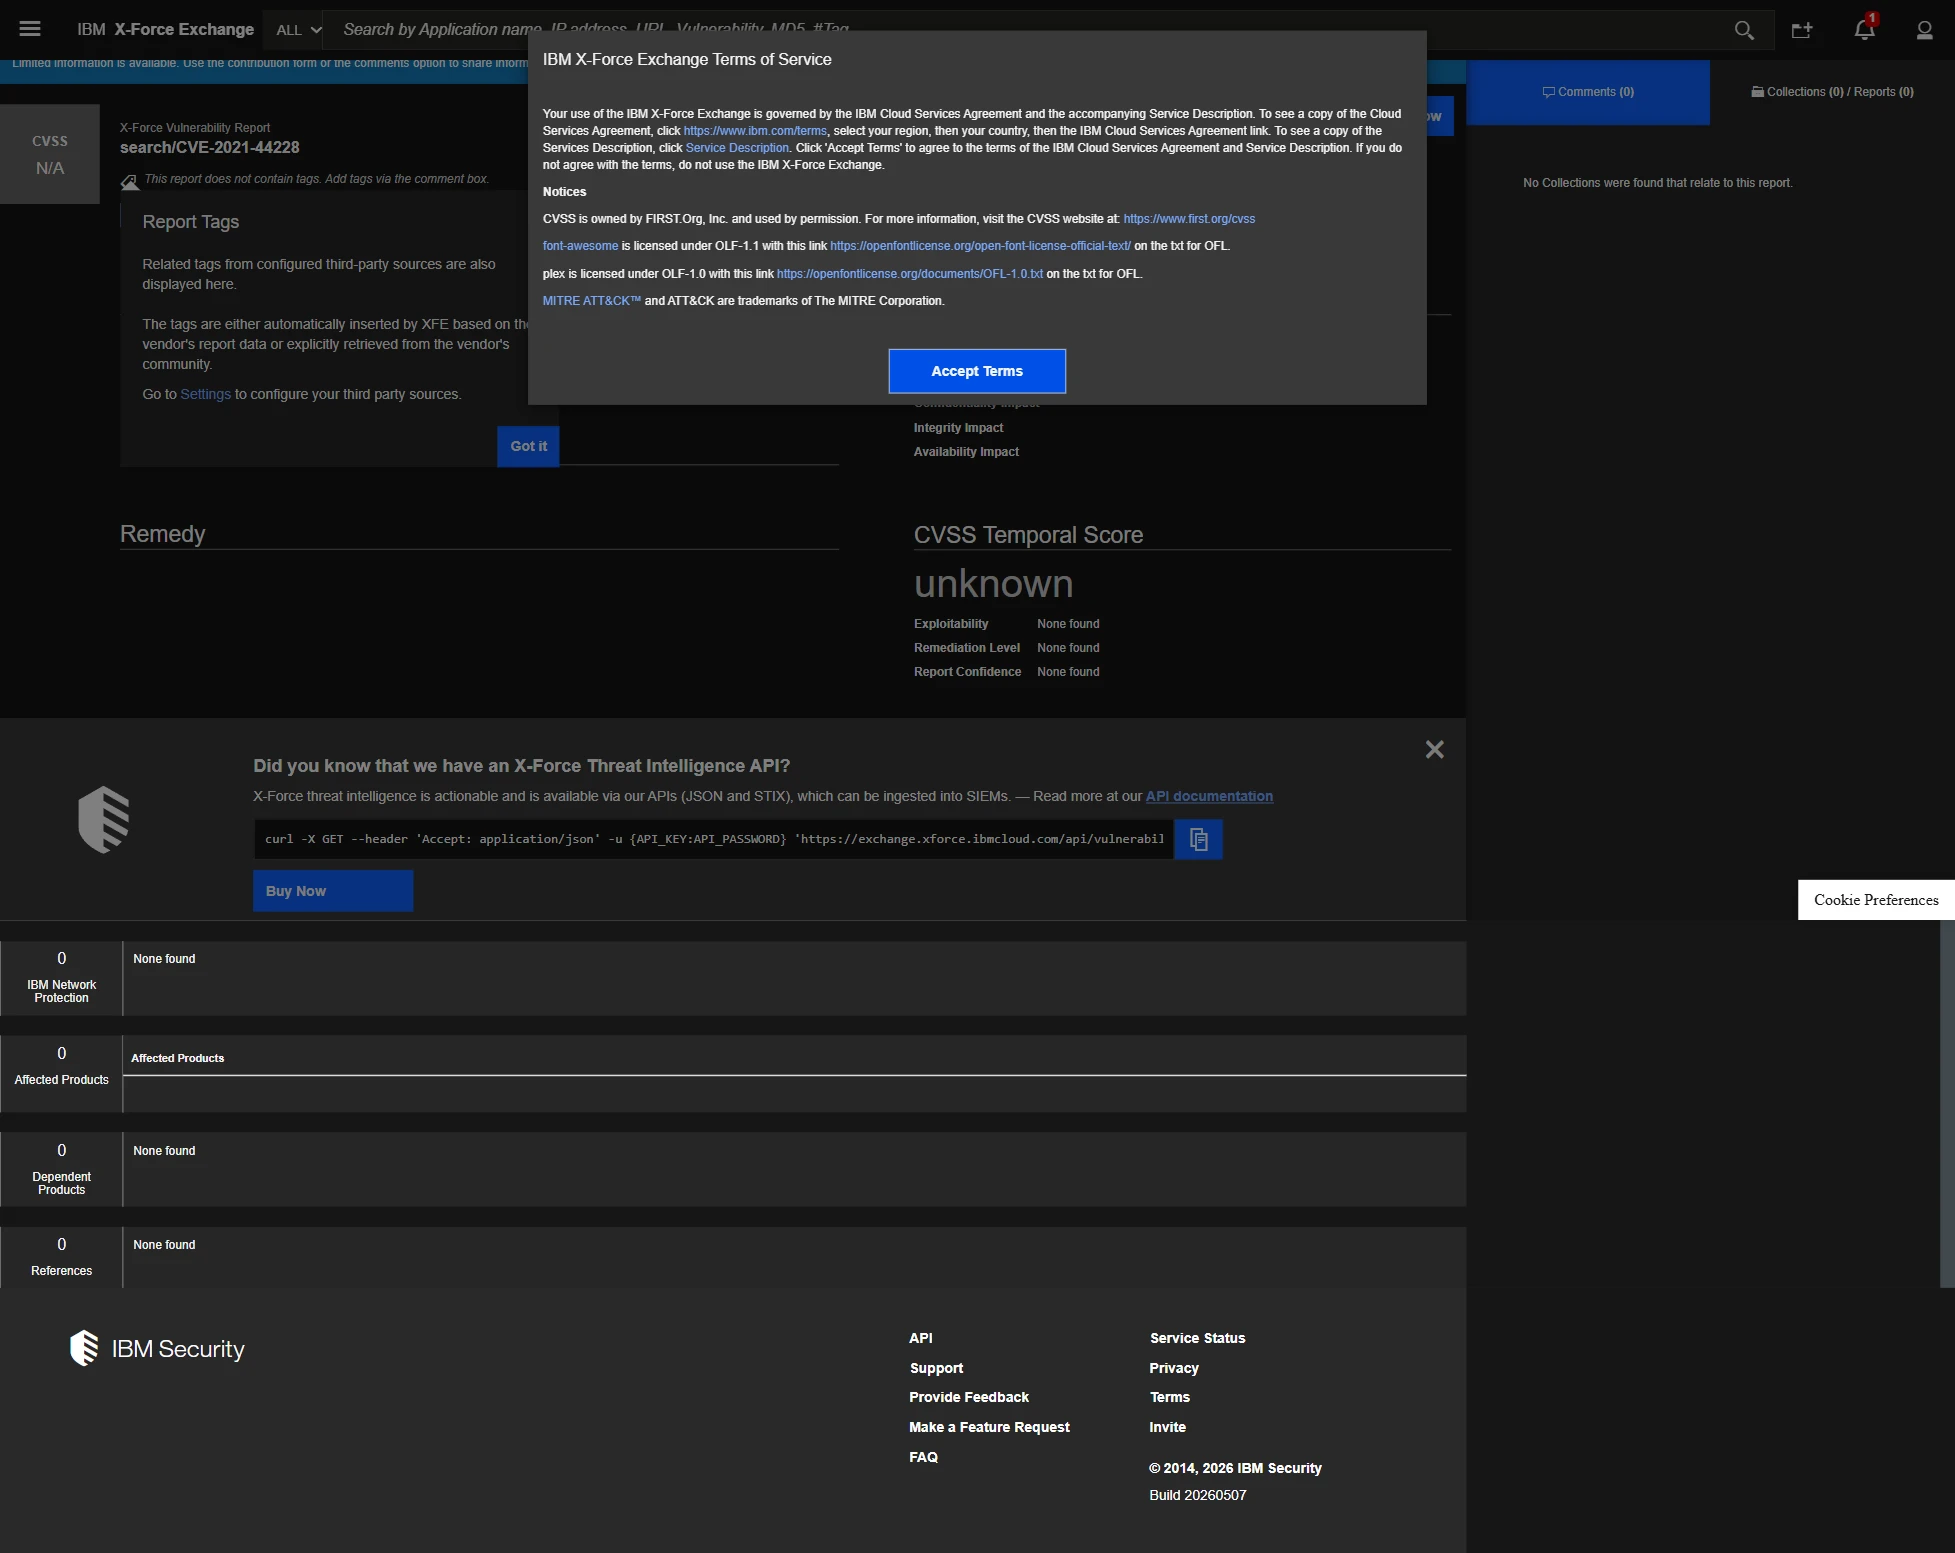Viewport: 1955px width, 1553px height.
Task: Open the hamburger navigation menu
Action: (x=30, y=29)
